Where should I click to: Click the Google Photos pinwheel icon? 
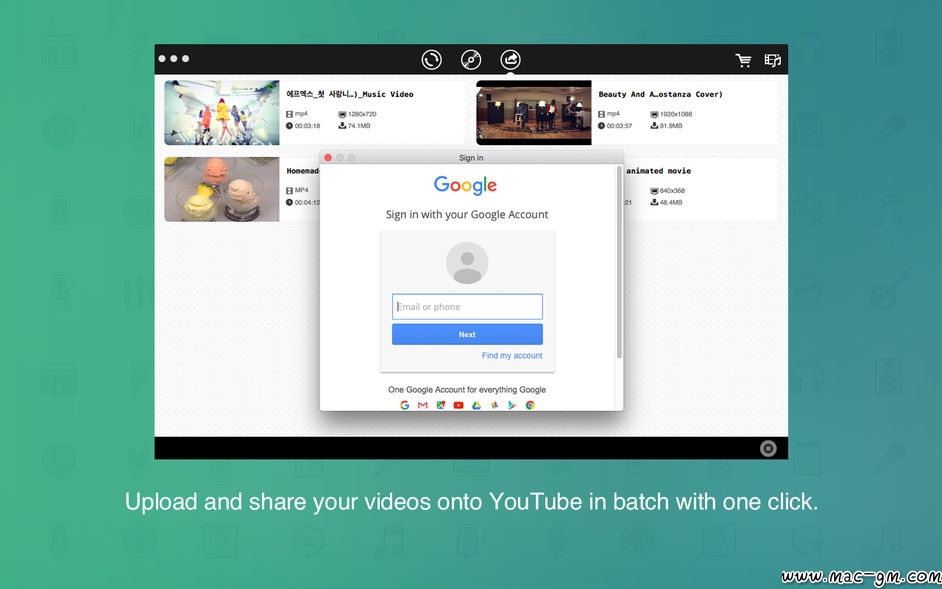(x=494, y=405)
